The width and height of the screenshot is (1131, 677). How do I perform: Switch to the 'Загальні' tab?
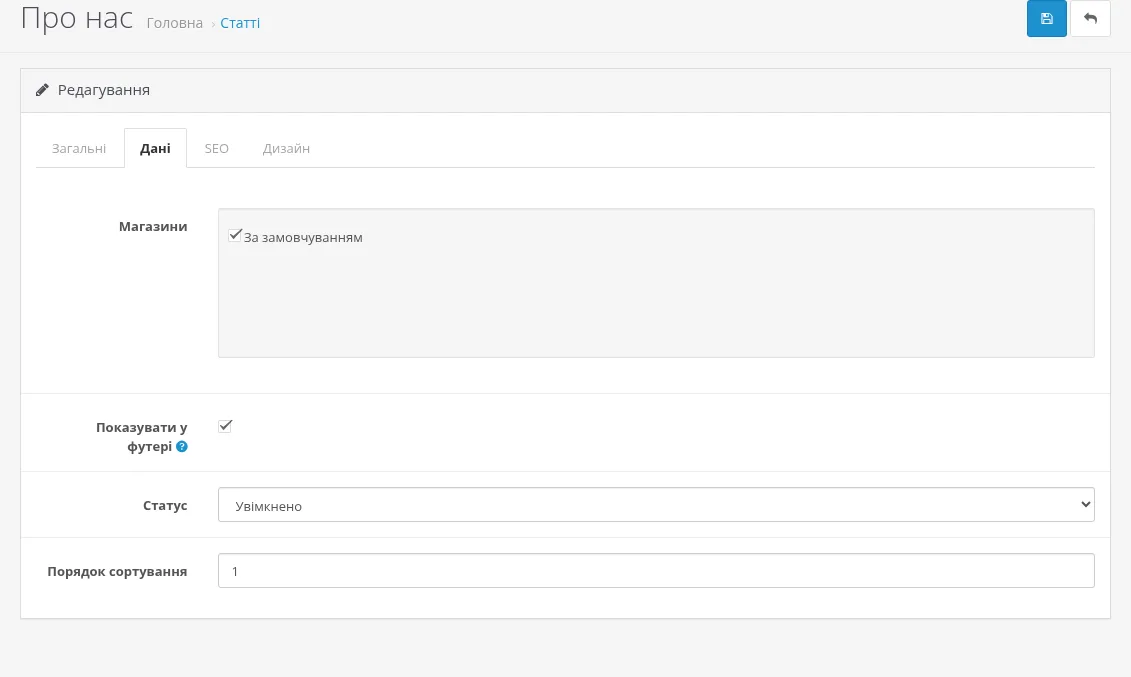click(79, 149)
